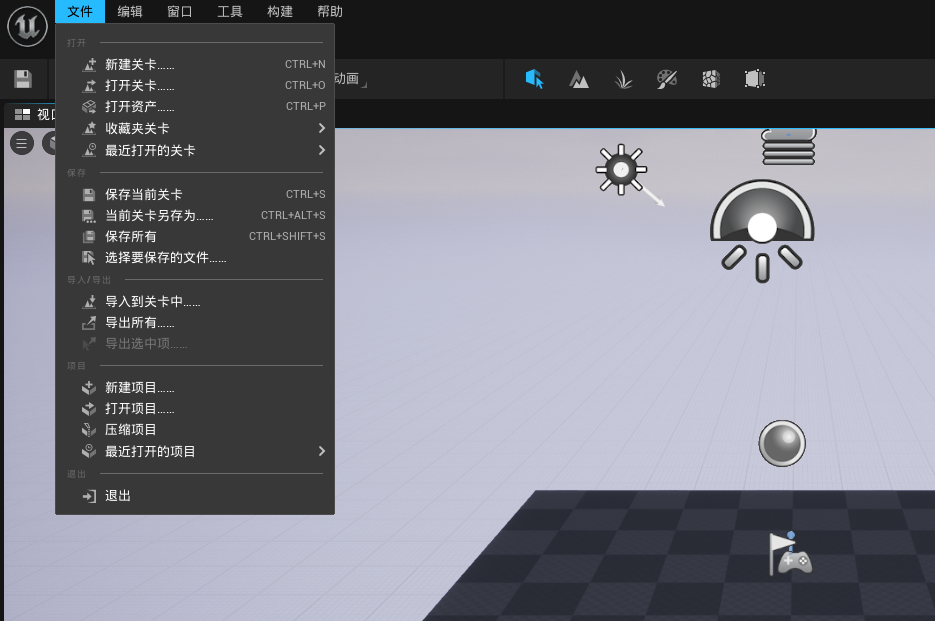Click the save disk icon in toolbar
The image size is (935, 621).
[23, 79]
